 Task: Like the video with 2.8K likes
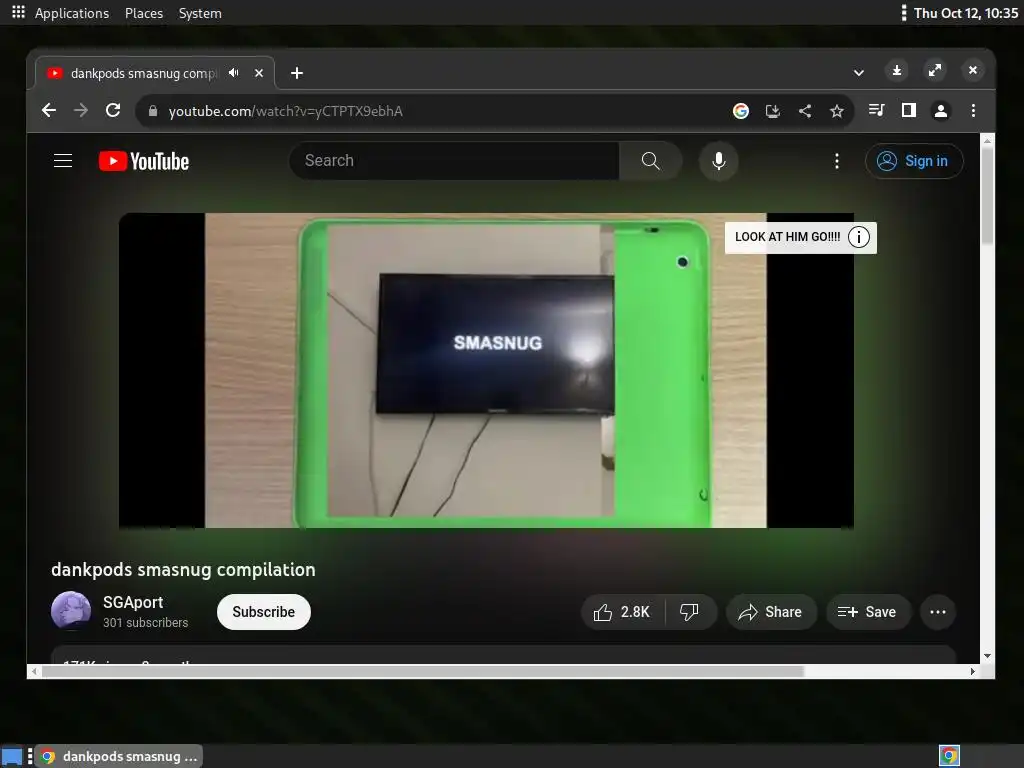pyautogui.click(x=622, y=612)
